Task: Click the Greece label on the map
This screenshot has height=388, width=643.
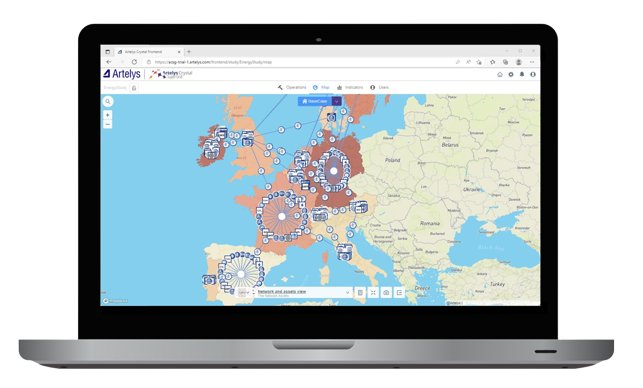Action: (422, 288)
